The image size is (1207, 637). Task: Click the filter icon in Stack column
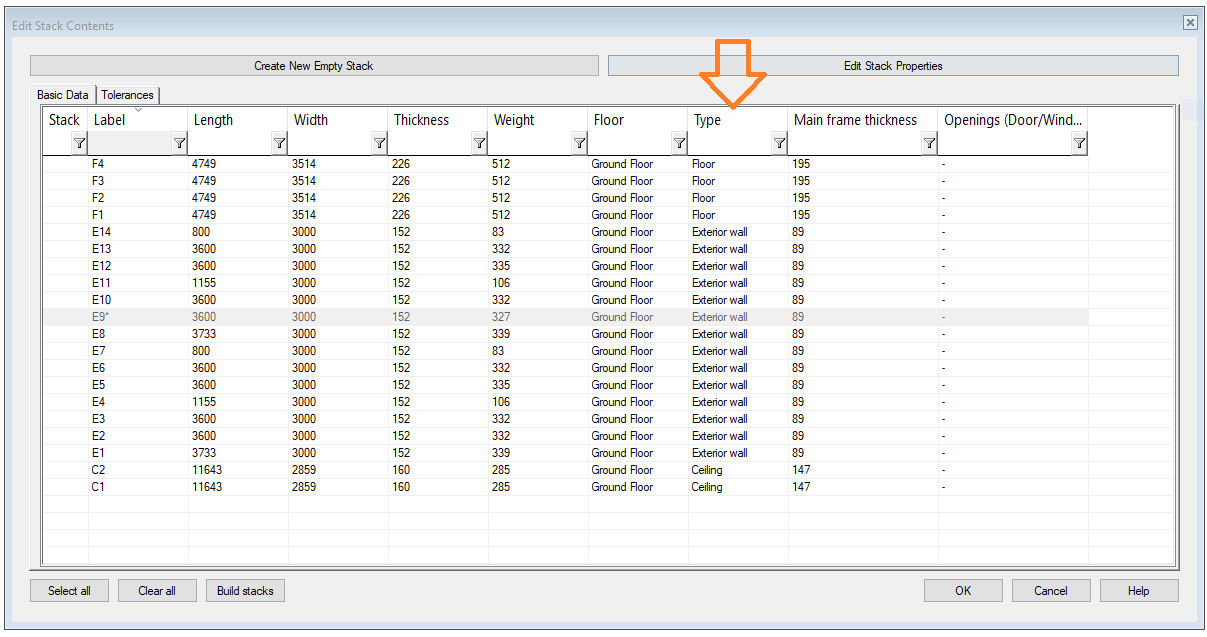(79, 144)
